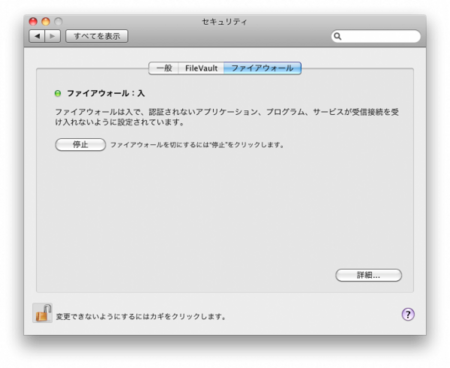Select the ファイアウォール tab
Viewport: 450px width, 368px height.
click(263, 68)
